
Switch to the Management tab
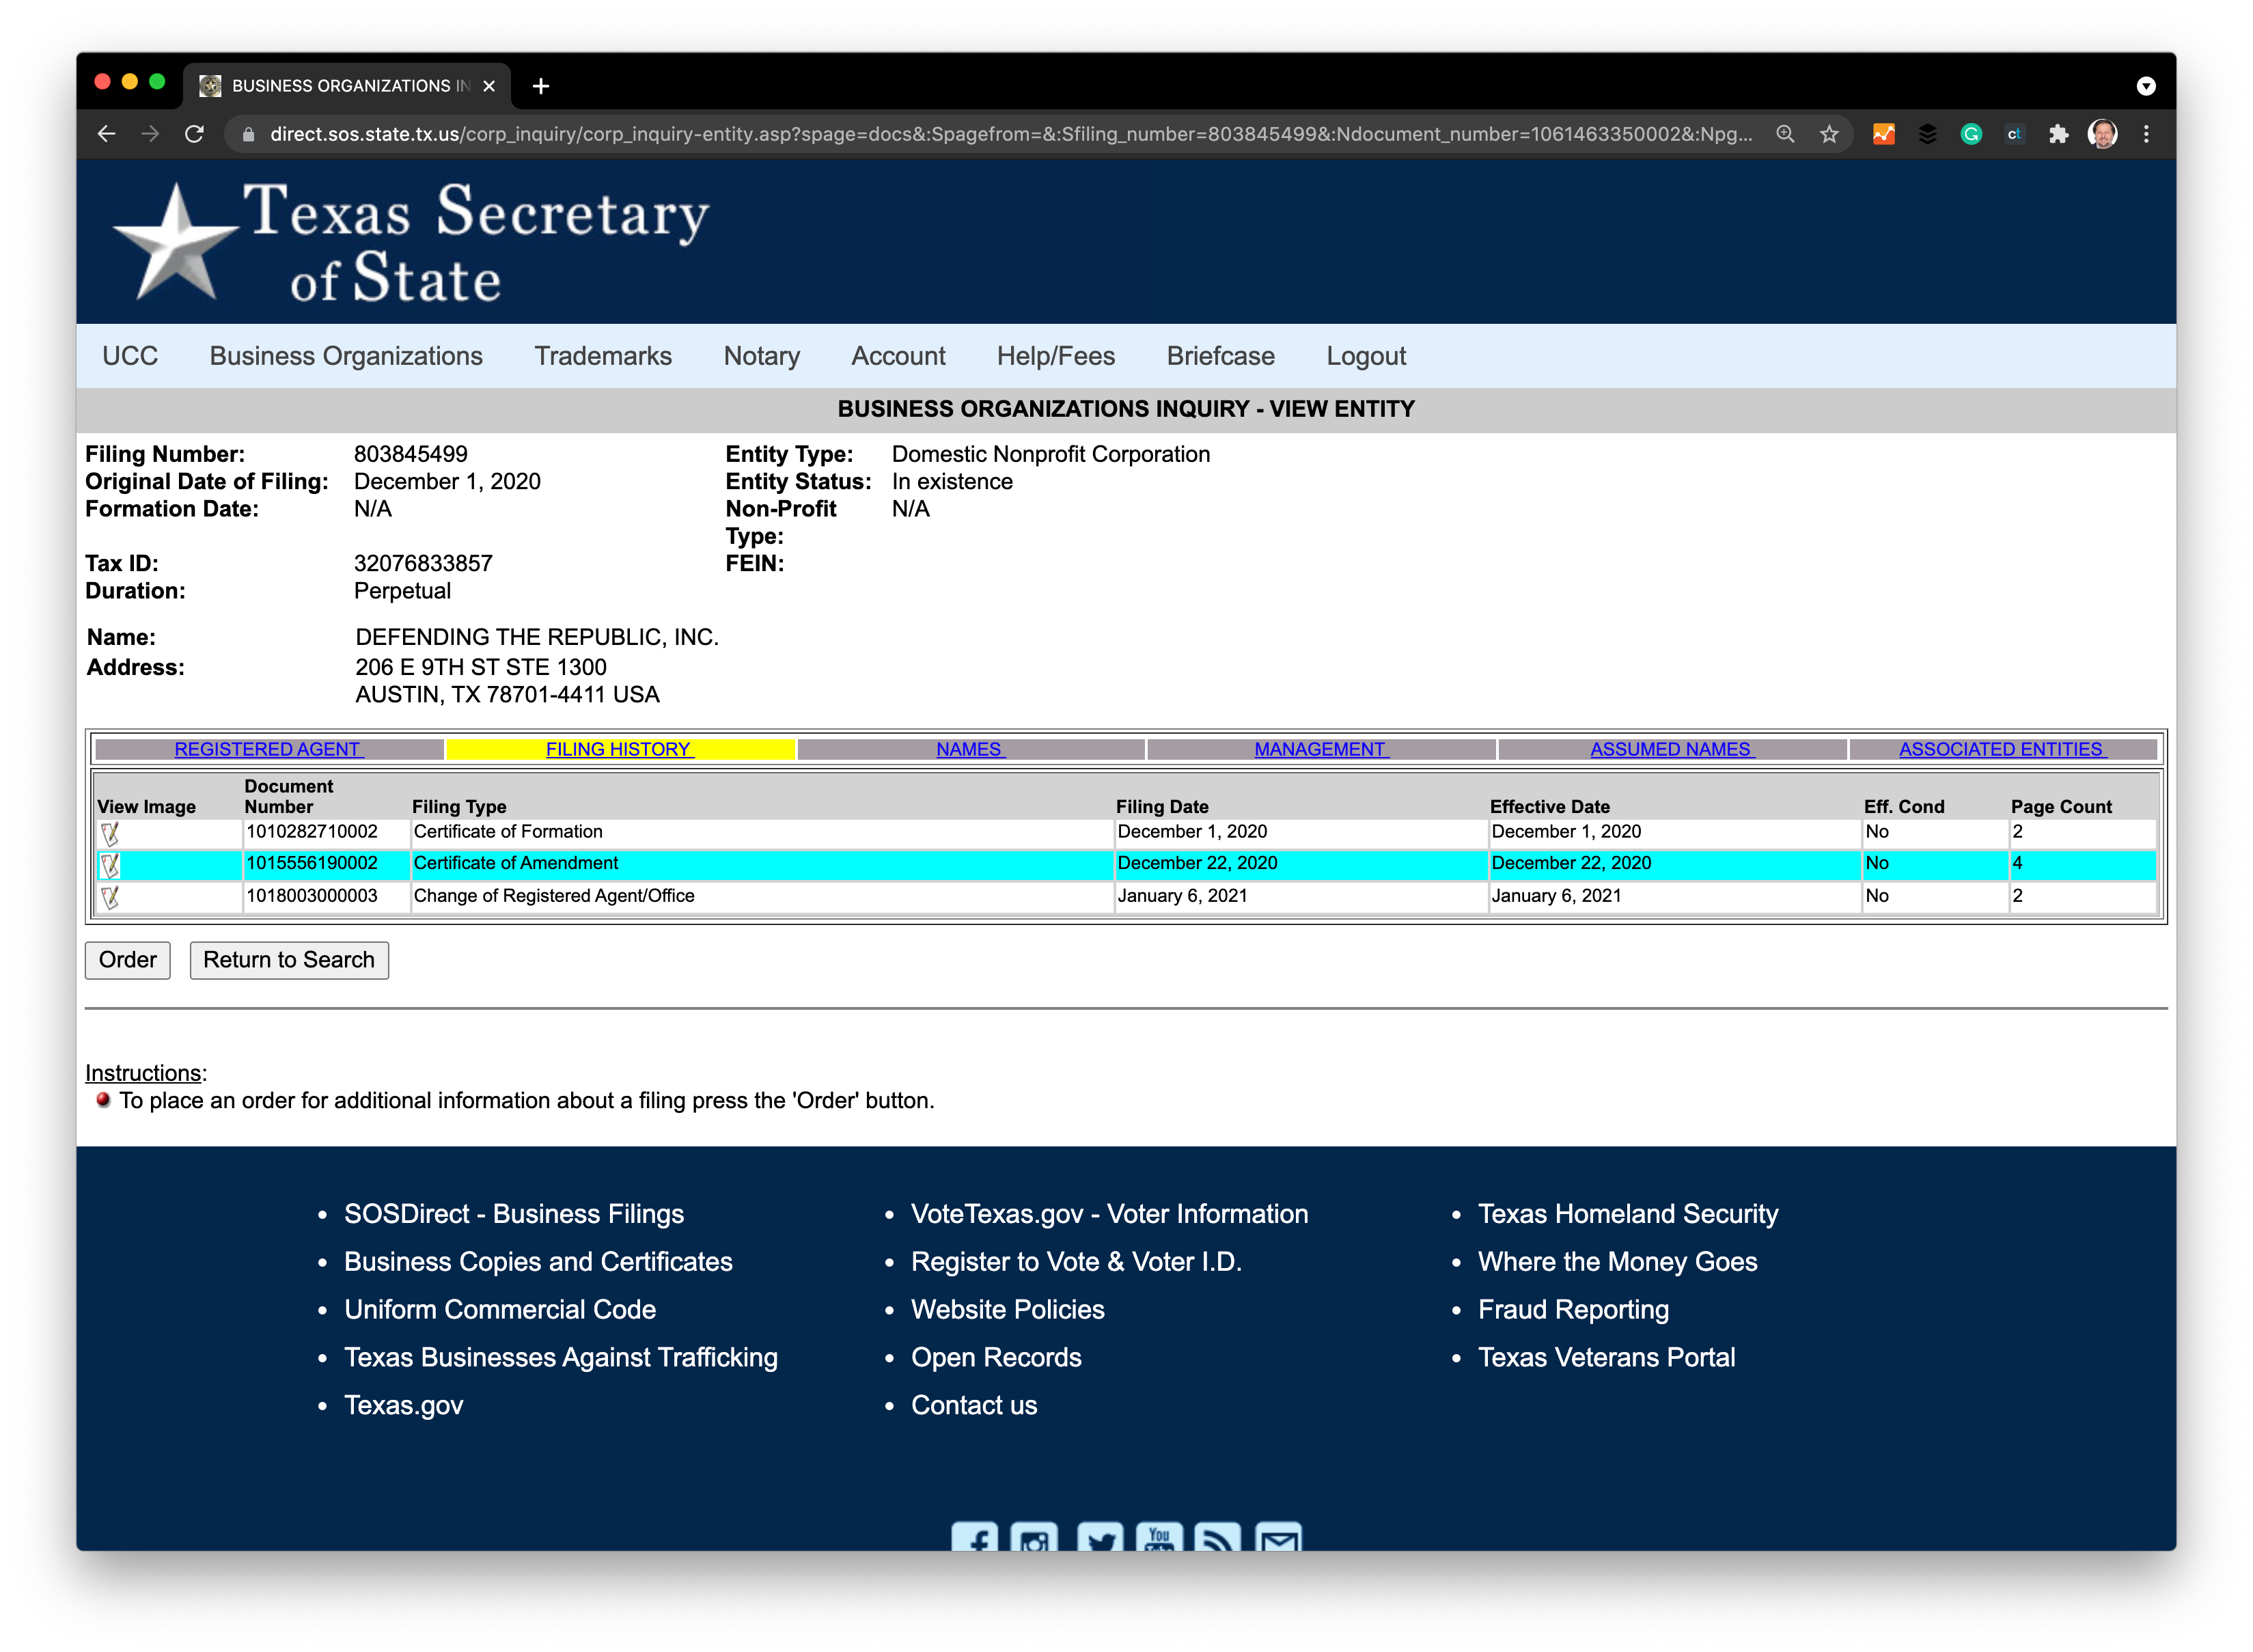(x=1322, y=749)
